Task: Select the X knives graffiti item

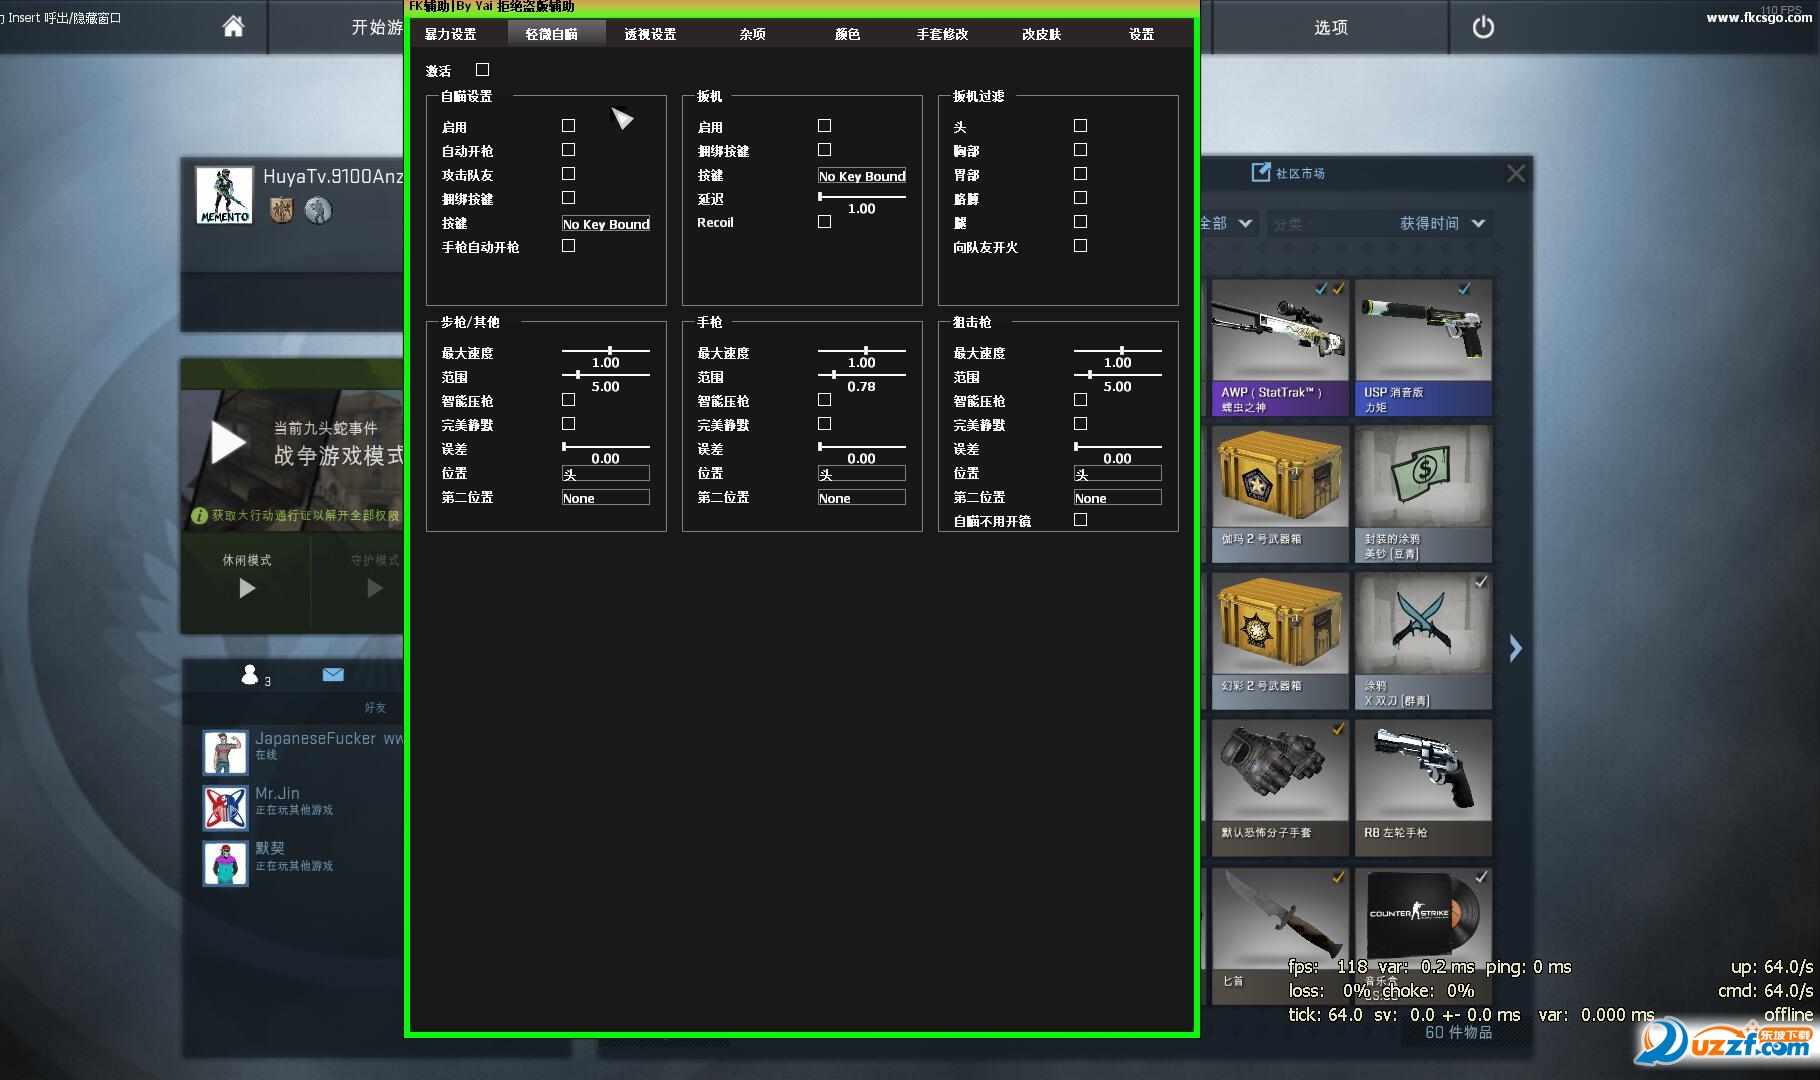Action: click(x=1423, y=641)
